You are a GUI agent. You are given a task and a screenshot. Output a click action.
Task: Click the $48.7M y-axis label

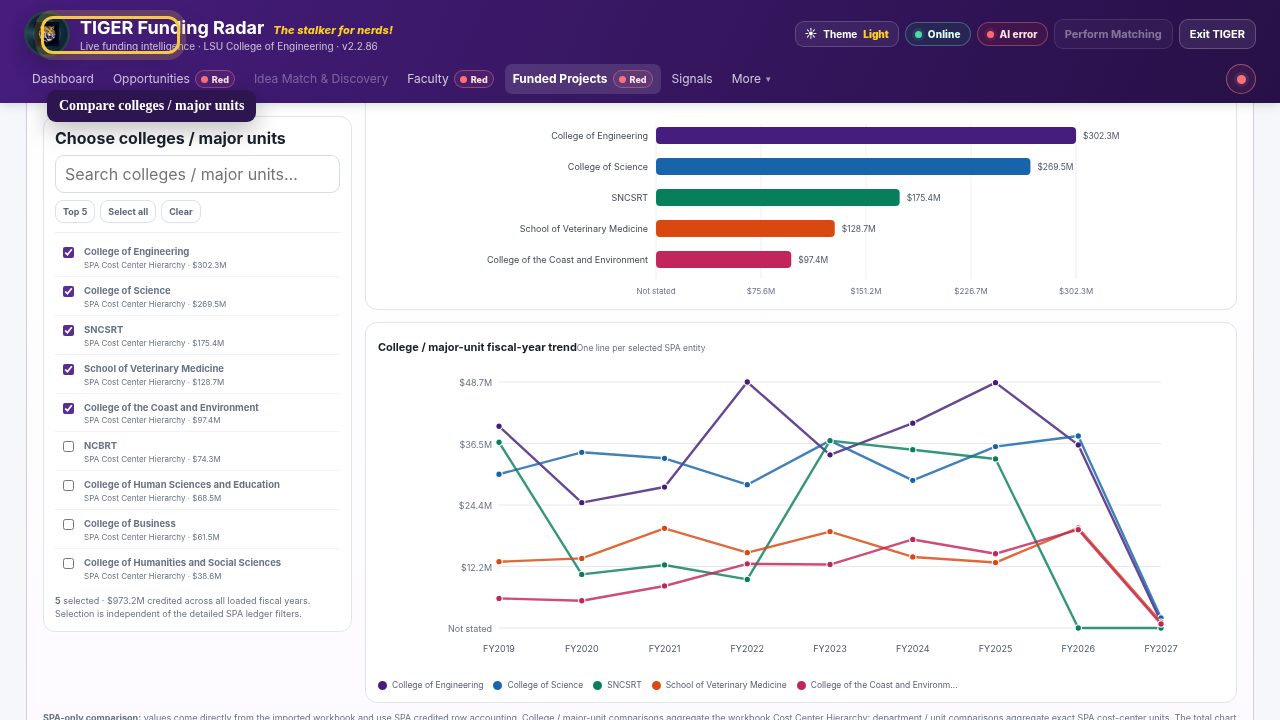[x=476, y=383]
